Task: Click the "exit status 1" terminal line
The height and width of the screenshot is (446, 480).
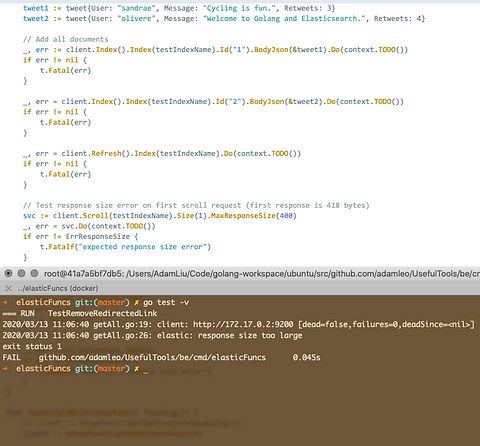Action: tap(32, 346)
